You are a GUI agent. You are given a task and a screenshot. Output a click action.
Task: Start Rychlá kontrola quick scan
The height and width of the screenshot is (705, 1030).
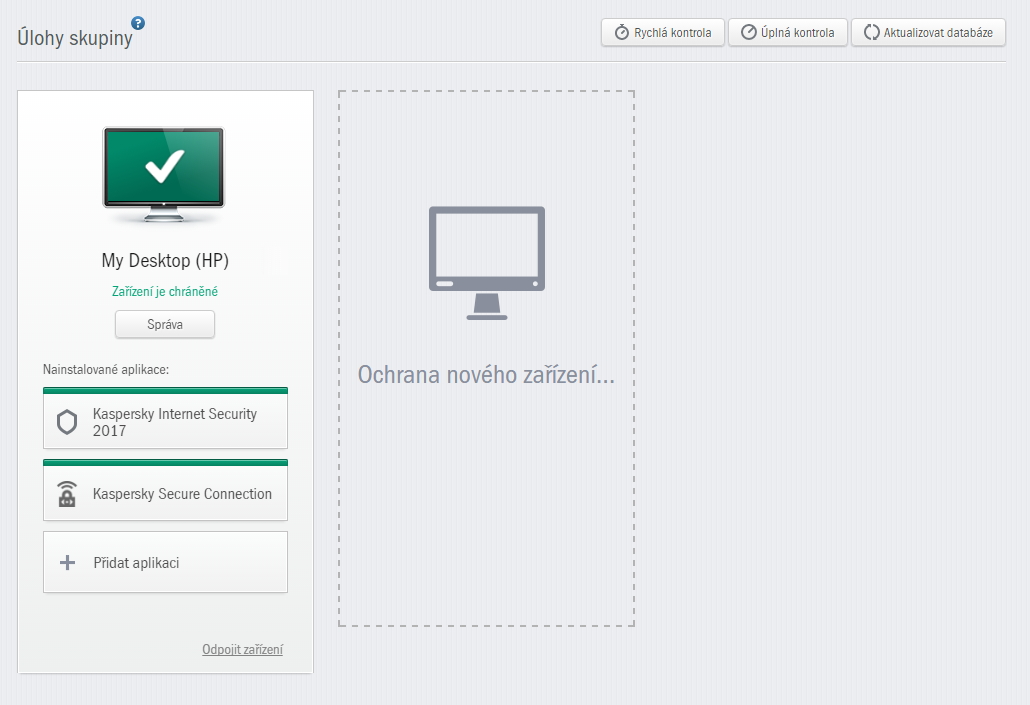pos(662,32)
